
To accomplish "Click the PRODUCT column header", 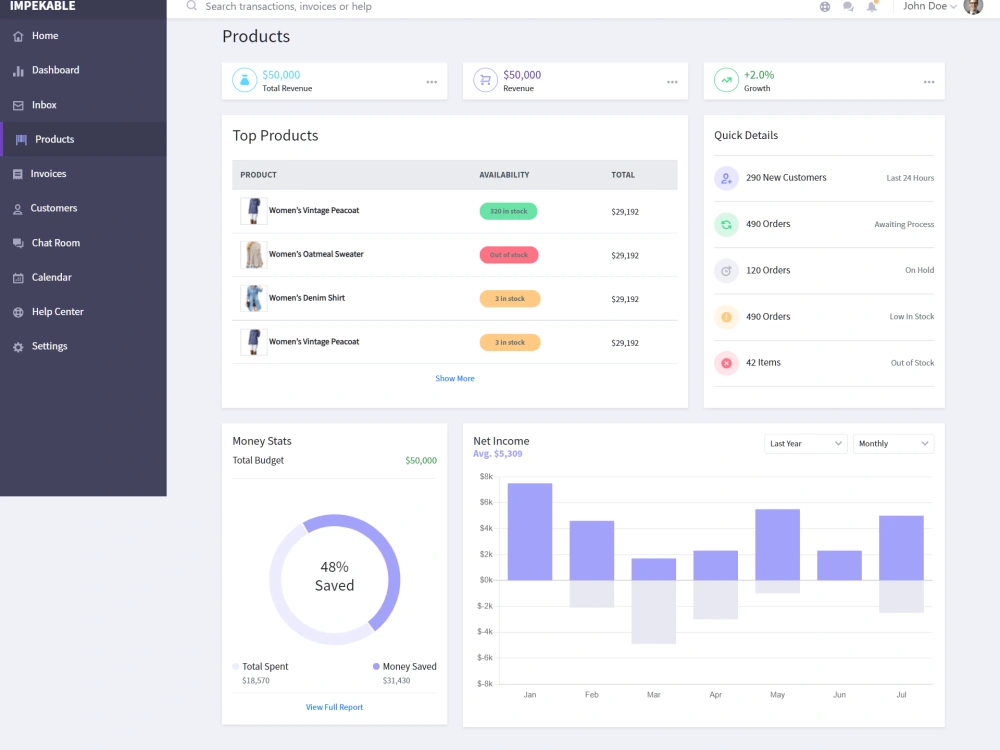I will (258, 175).
